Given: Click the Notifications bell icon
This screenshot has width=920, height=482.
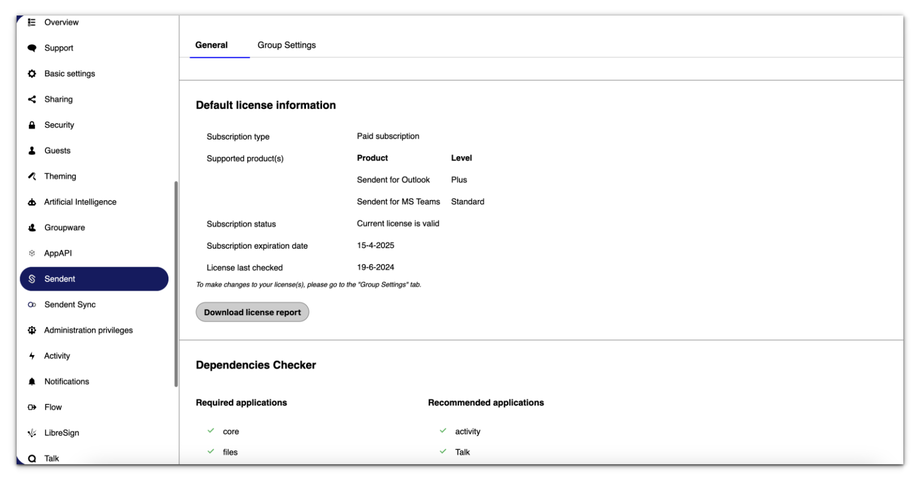Looking at the screenshot, I should (32, 382).
